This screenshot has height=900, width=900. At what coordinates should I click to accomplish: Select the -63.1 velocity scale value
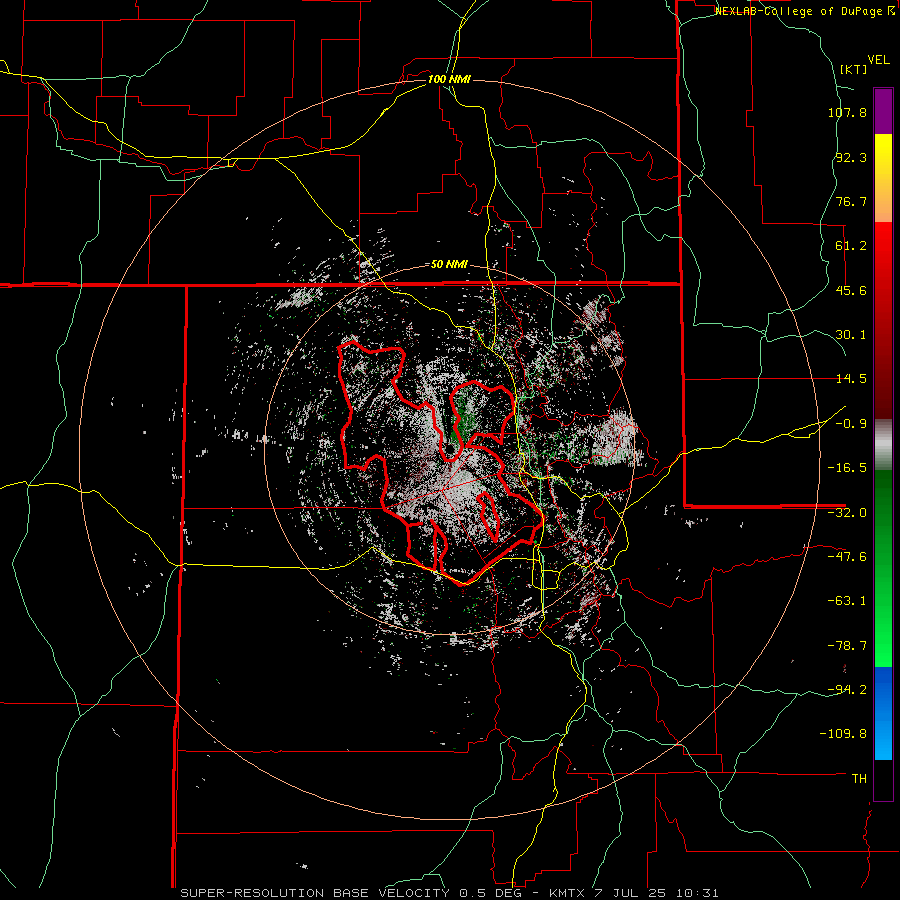coord(847,601)
